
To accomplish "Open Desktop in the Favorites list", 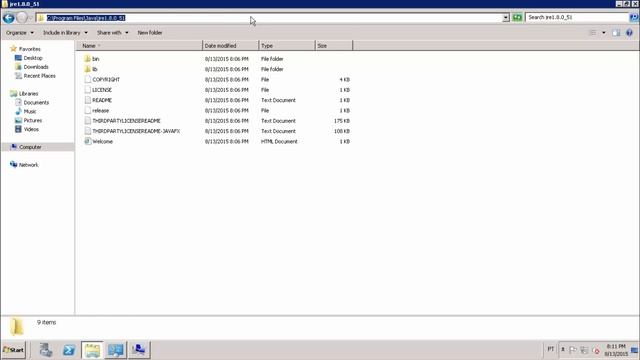I will point(33,58).
